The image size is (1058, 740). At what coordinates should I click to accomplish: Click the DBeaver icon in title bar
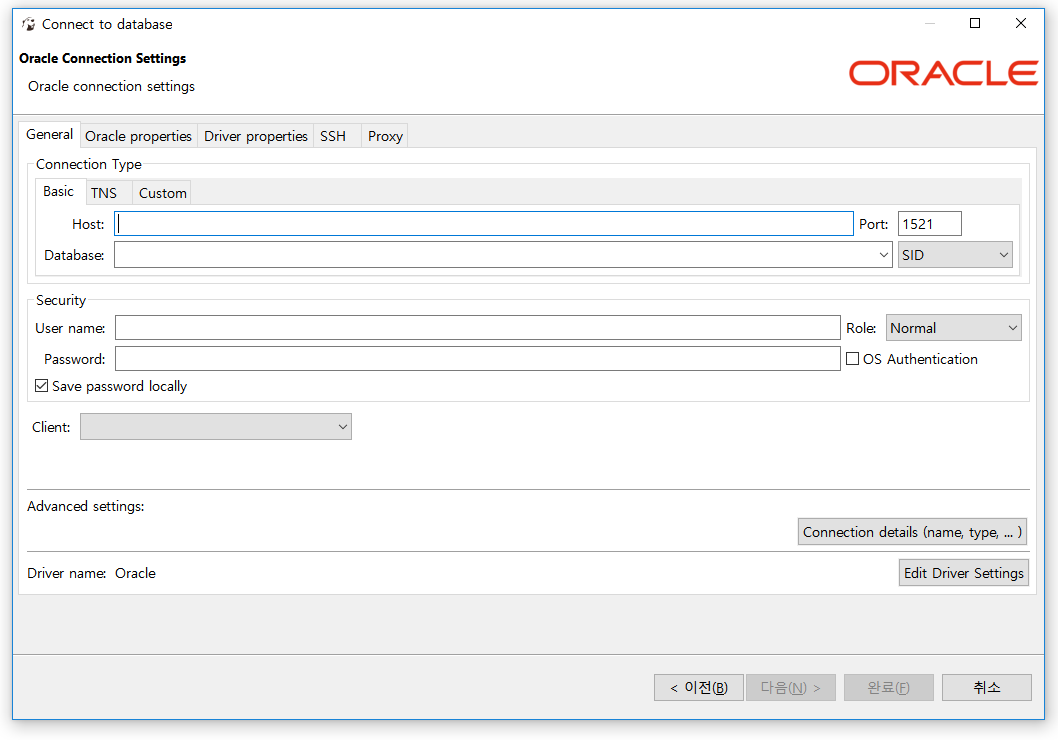point(28,24)
